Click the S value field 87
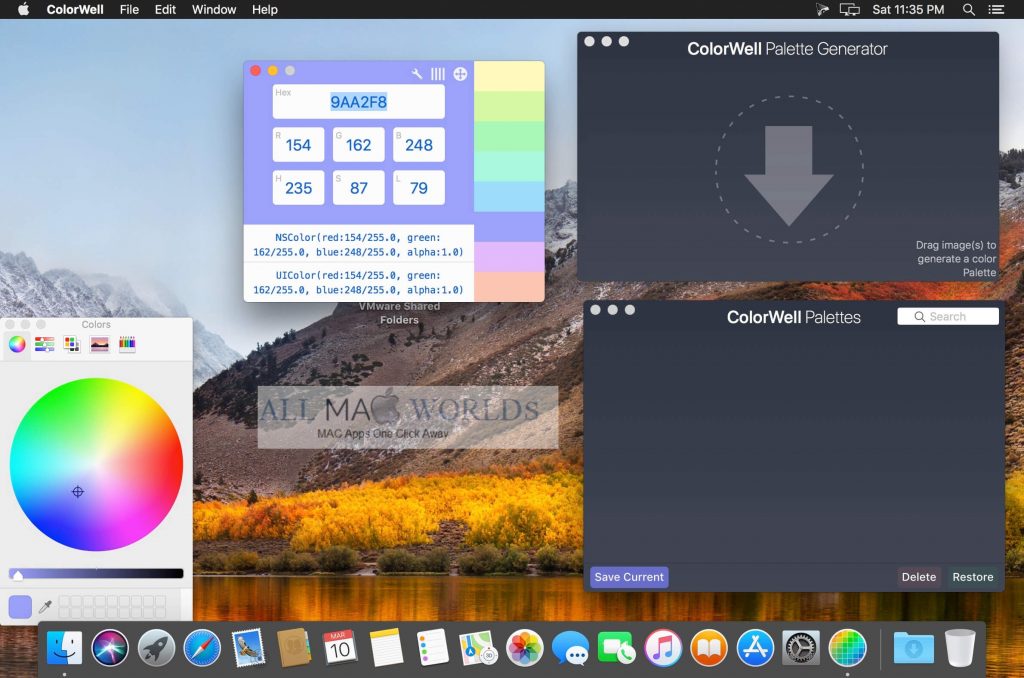The height and width of the screenshot is (678, 1024). coord(359,188)
